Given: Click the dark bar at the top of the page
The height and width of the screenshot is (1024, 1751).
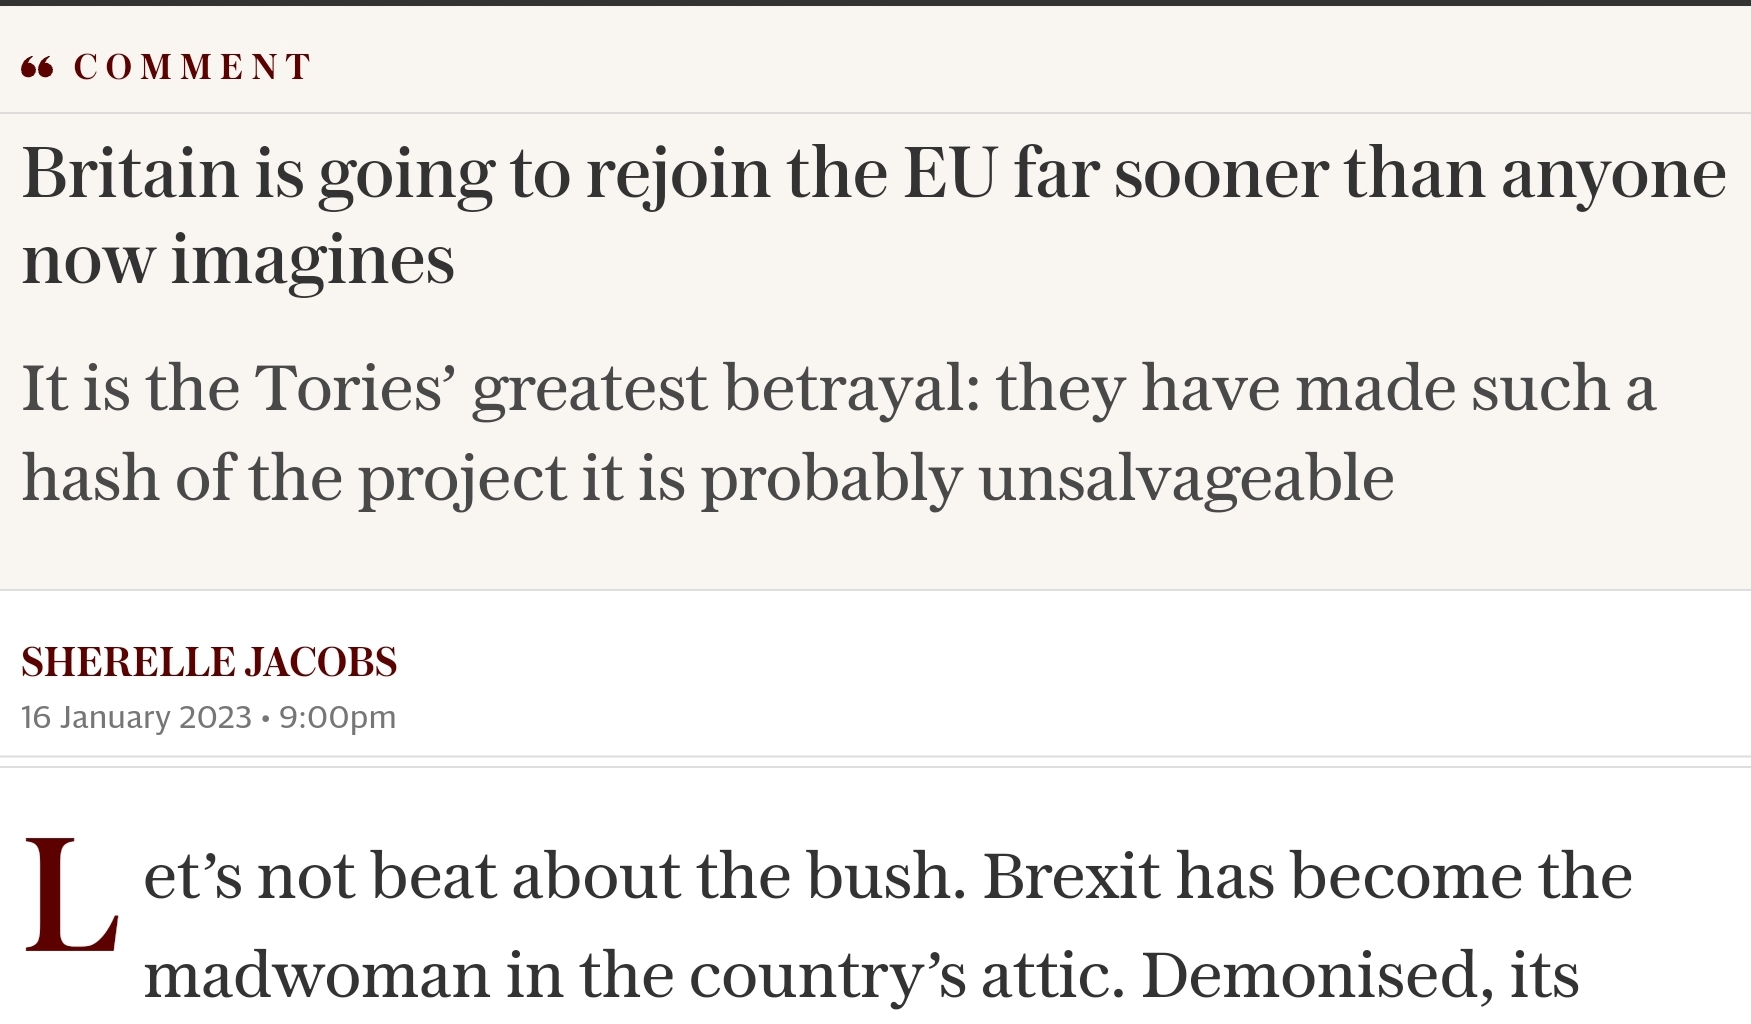Looking at the screenshot, I should pyautogui.click(x=875, y=3).
